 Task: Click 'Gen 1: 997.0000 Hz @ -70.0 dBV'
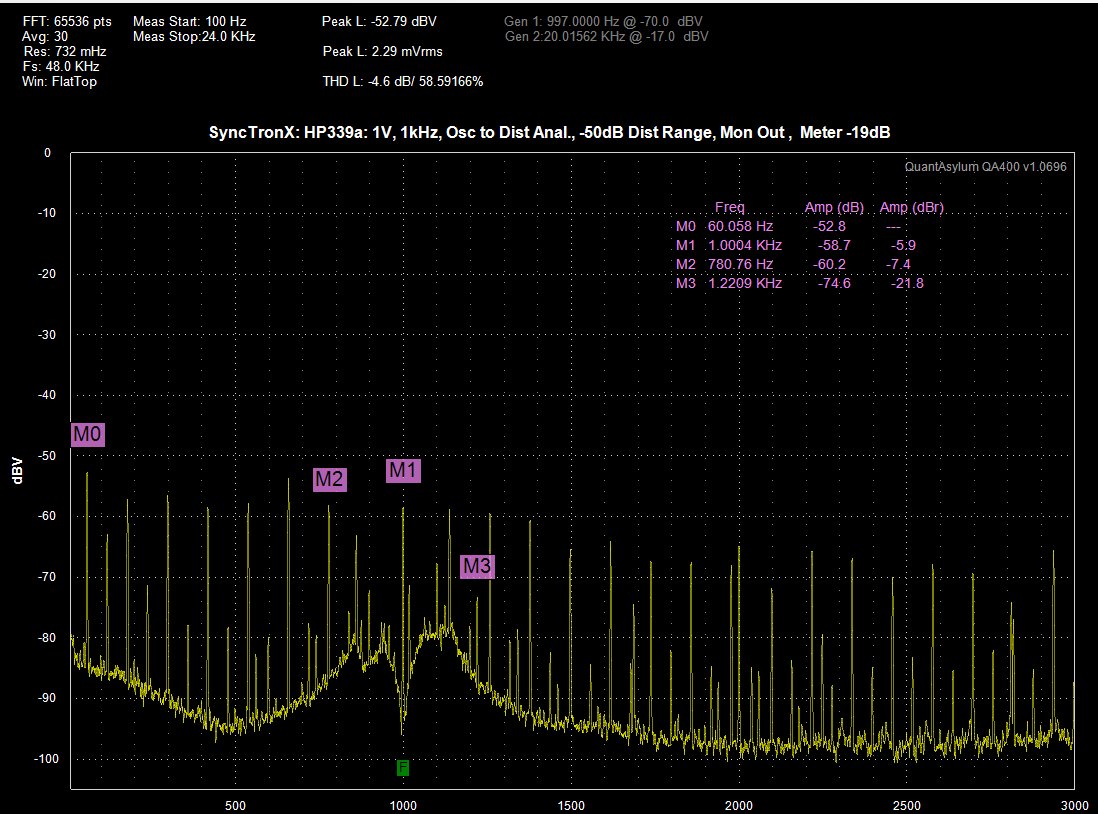pyautogui.click(x=603, y=22)
